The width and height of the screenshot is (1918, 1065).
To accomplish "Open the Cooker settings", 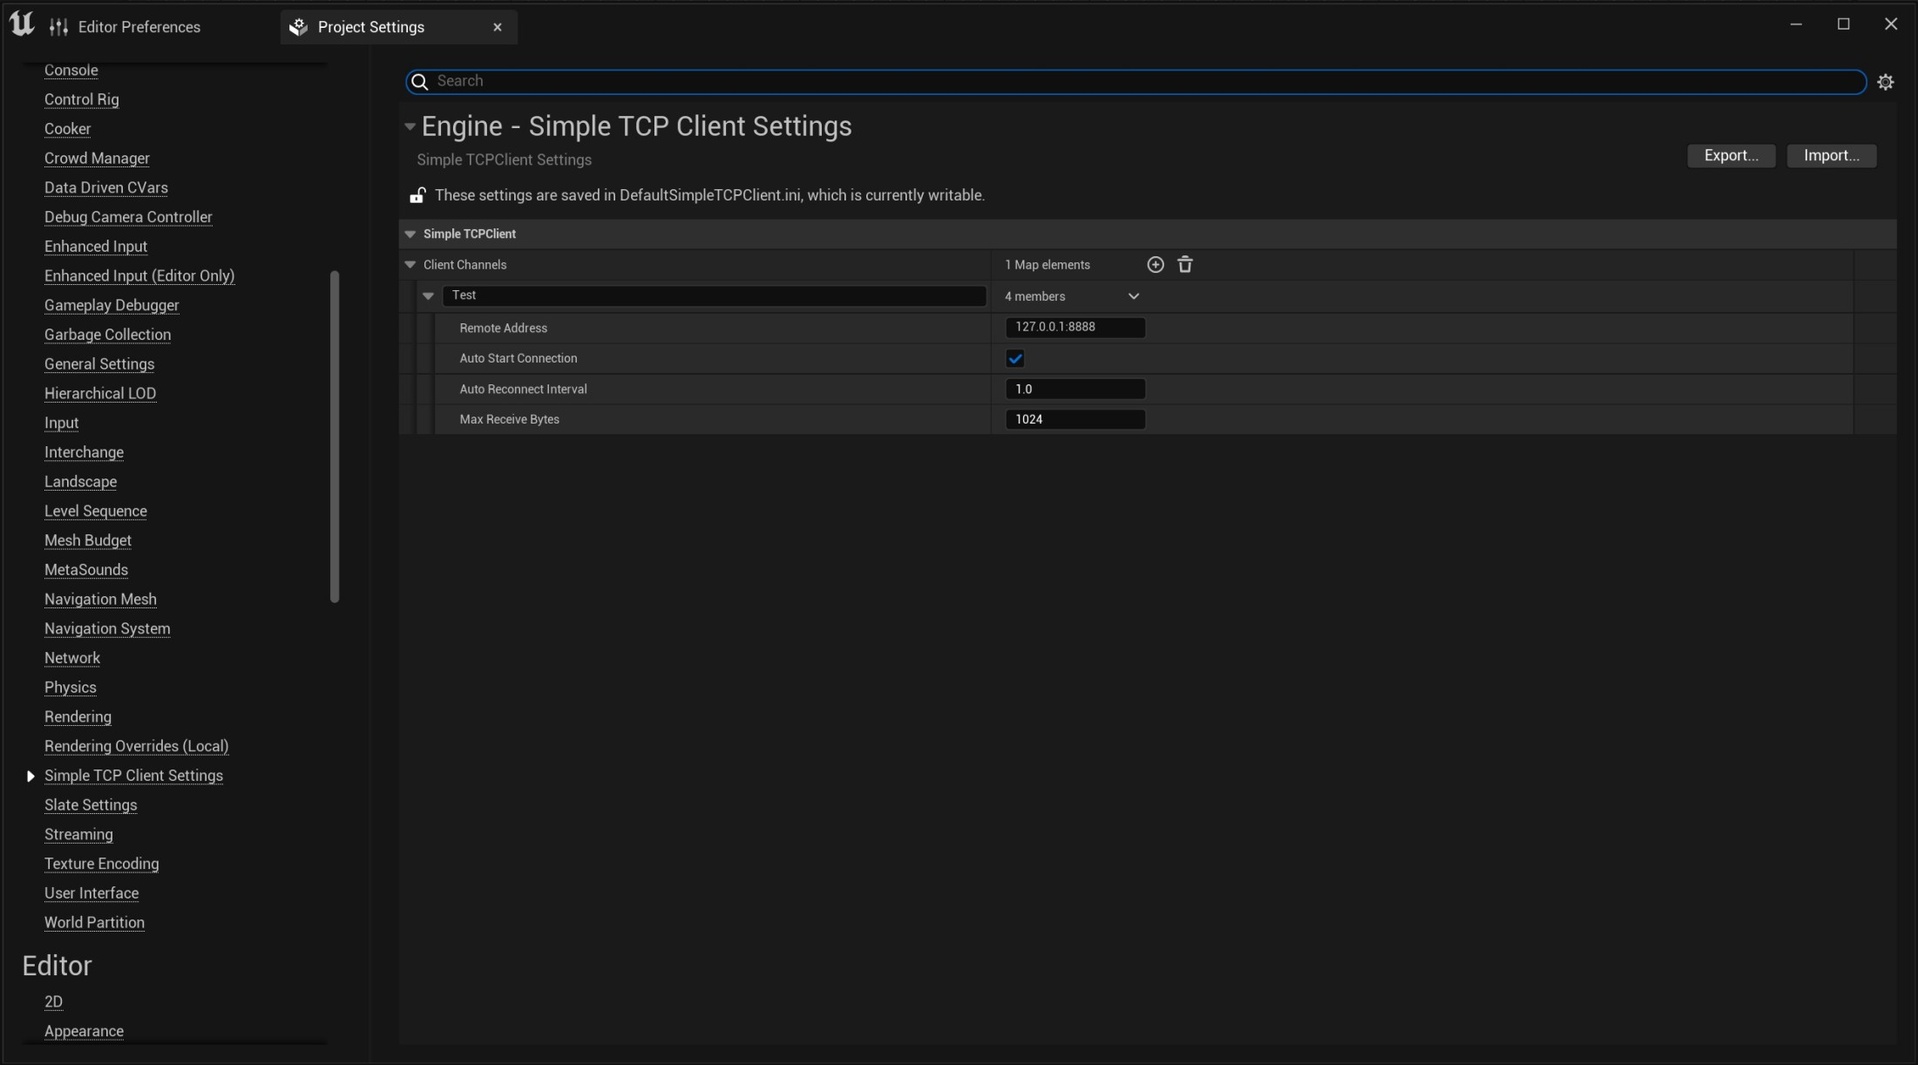I will (x=67, y=129).
